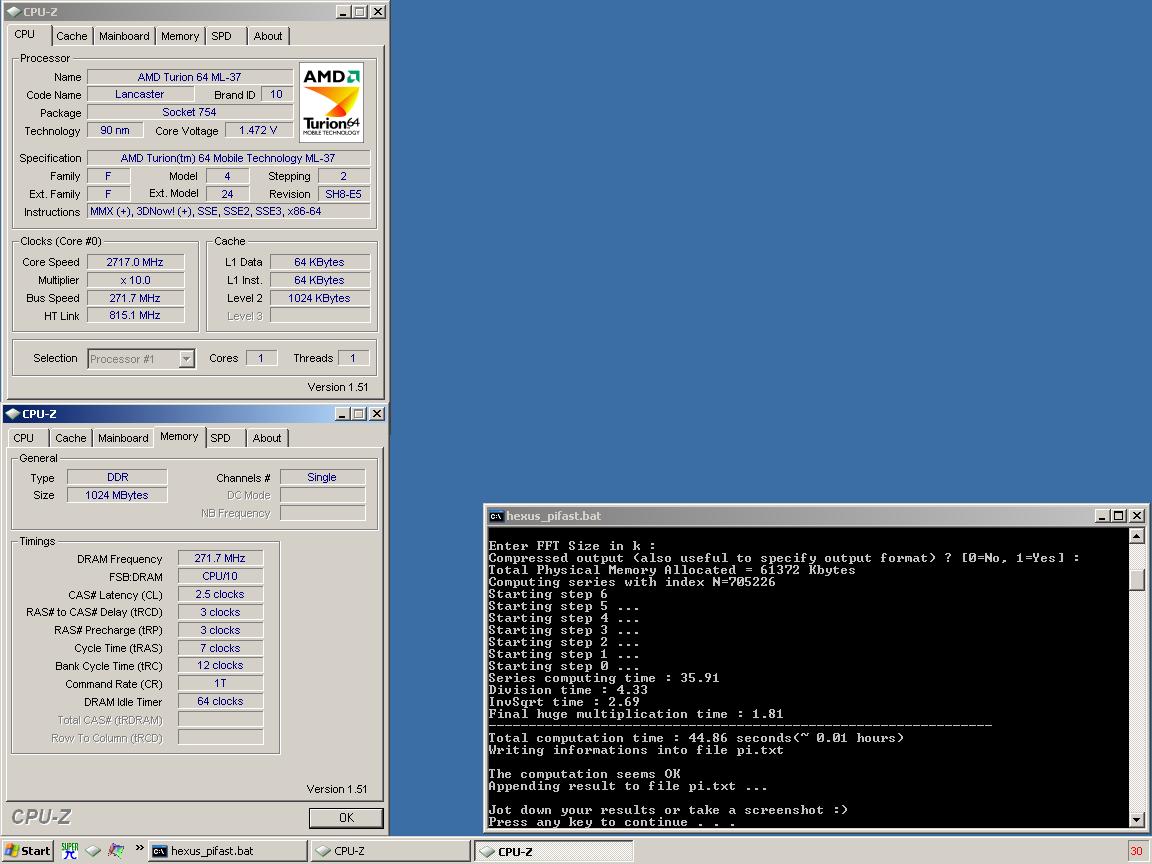Image resolution: width=1152 pixels, height=864 pixels.
Task: Click the HT Link value 815.1 MHz
Action: tap(135, 315)
